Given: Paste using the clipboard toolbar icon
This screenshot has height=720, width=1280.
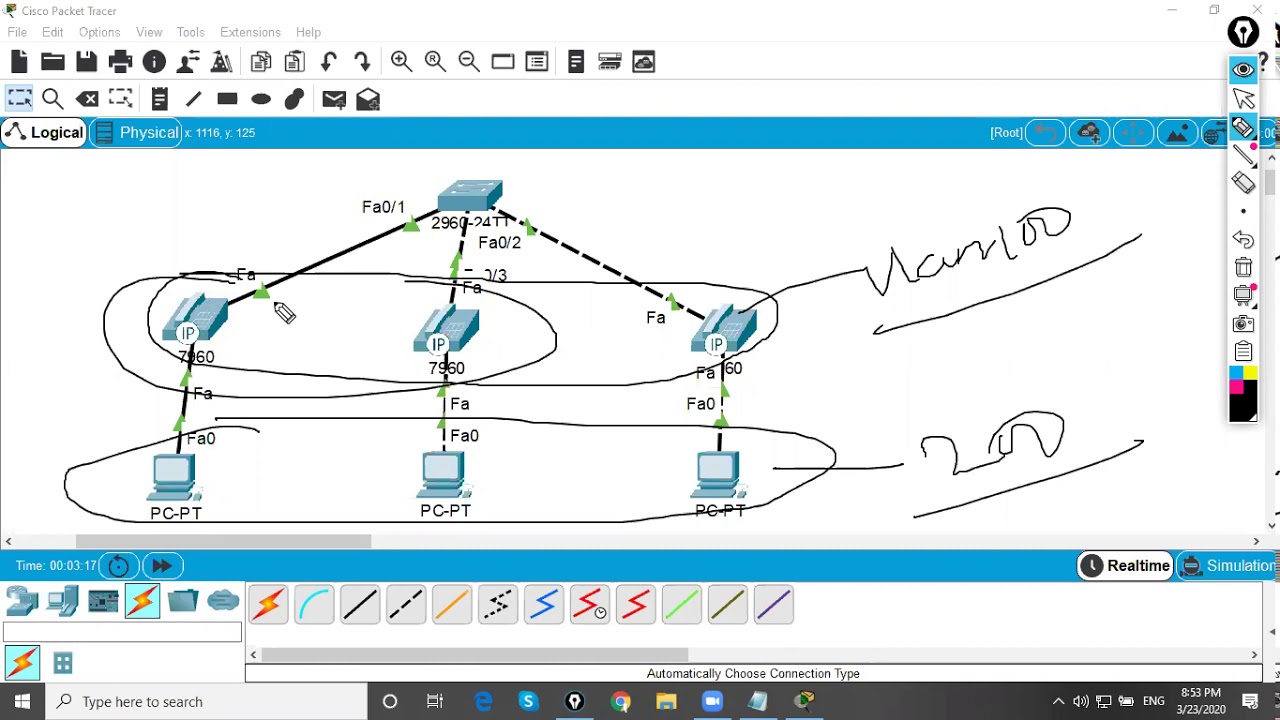Looking at the screenshot, I should click(x=294, y=62).
